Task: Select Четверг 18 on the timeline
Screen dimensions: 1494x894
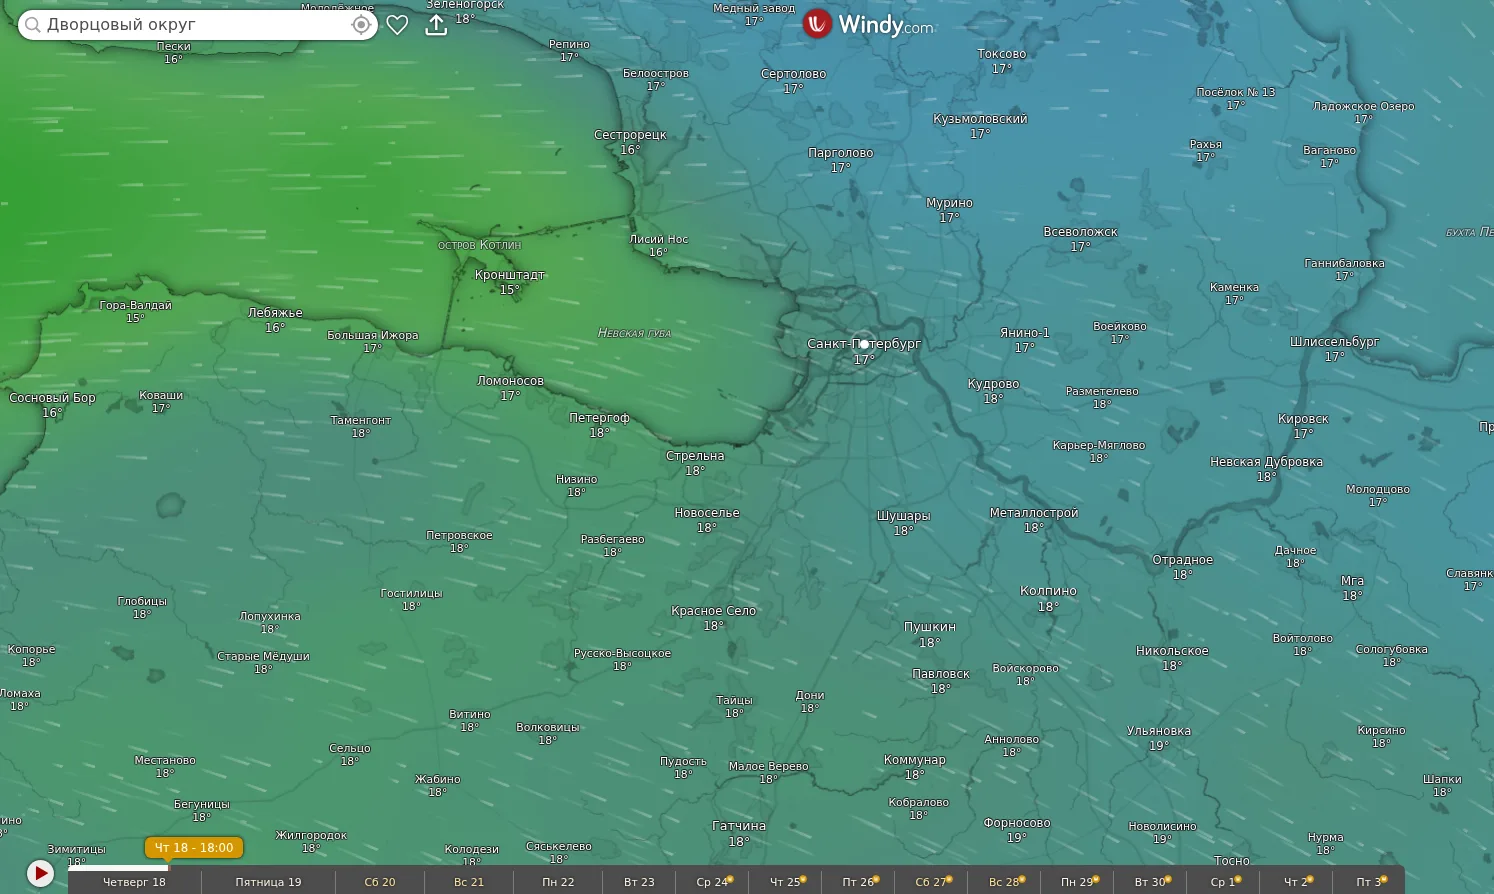Action: tap(134, 882)
